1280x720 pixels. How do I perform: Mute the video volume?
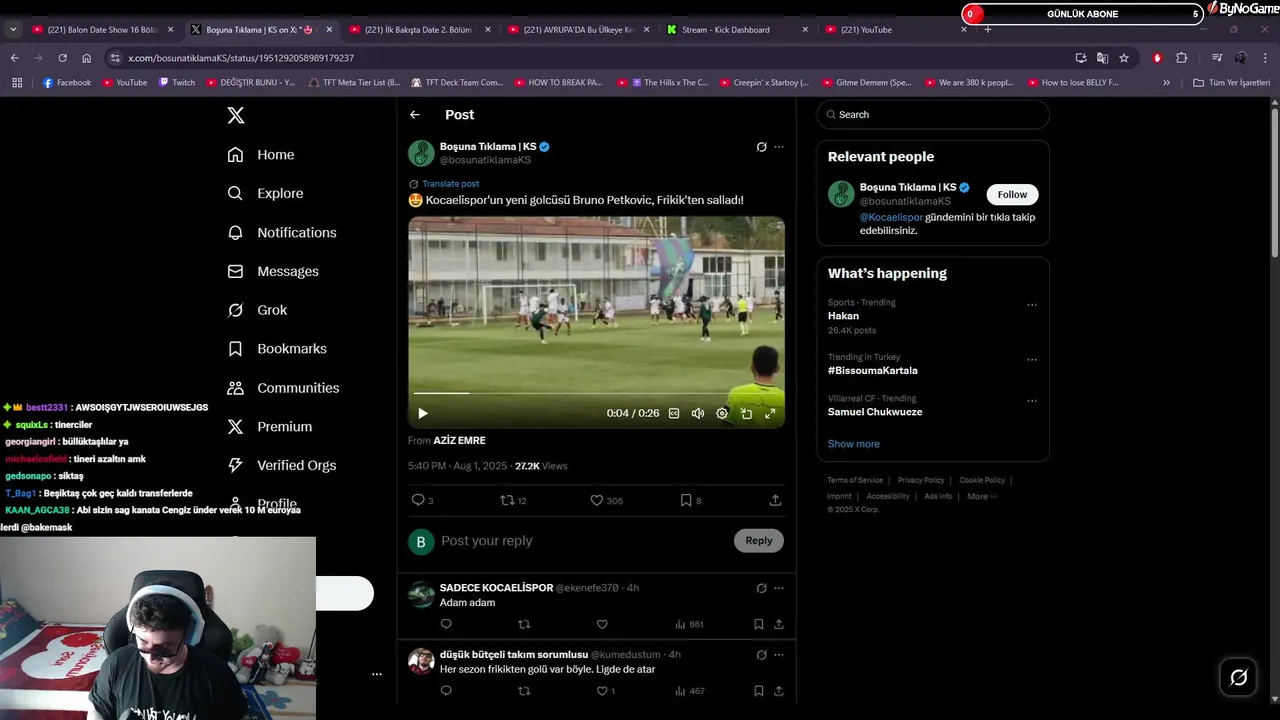click(698, 413)
